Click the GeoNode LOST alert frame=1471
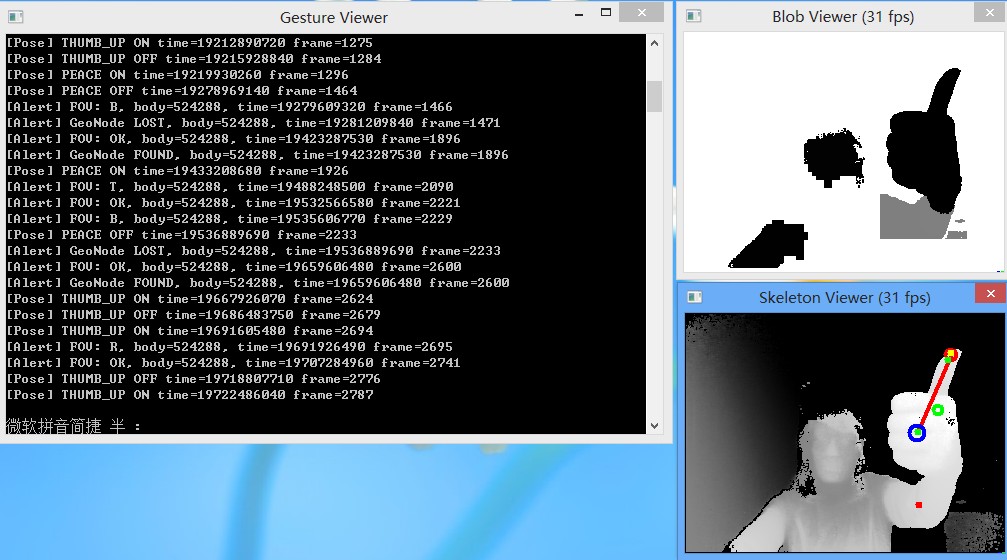The image size is (1007, 560). click(x=253, y=123)
